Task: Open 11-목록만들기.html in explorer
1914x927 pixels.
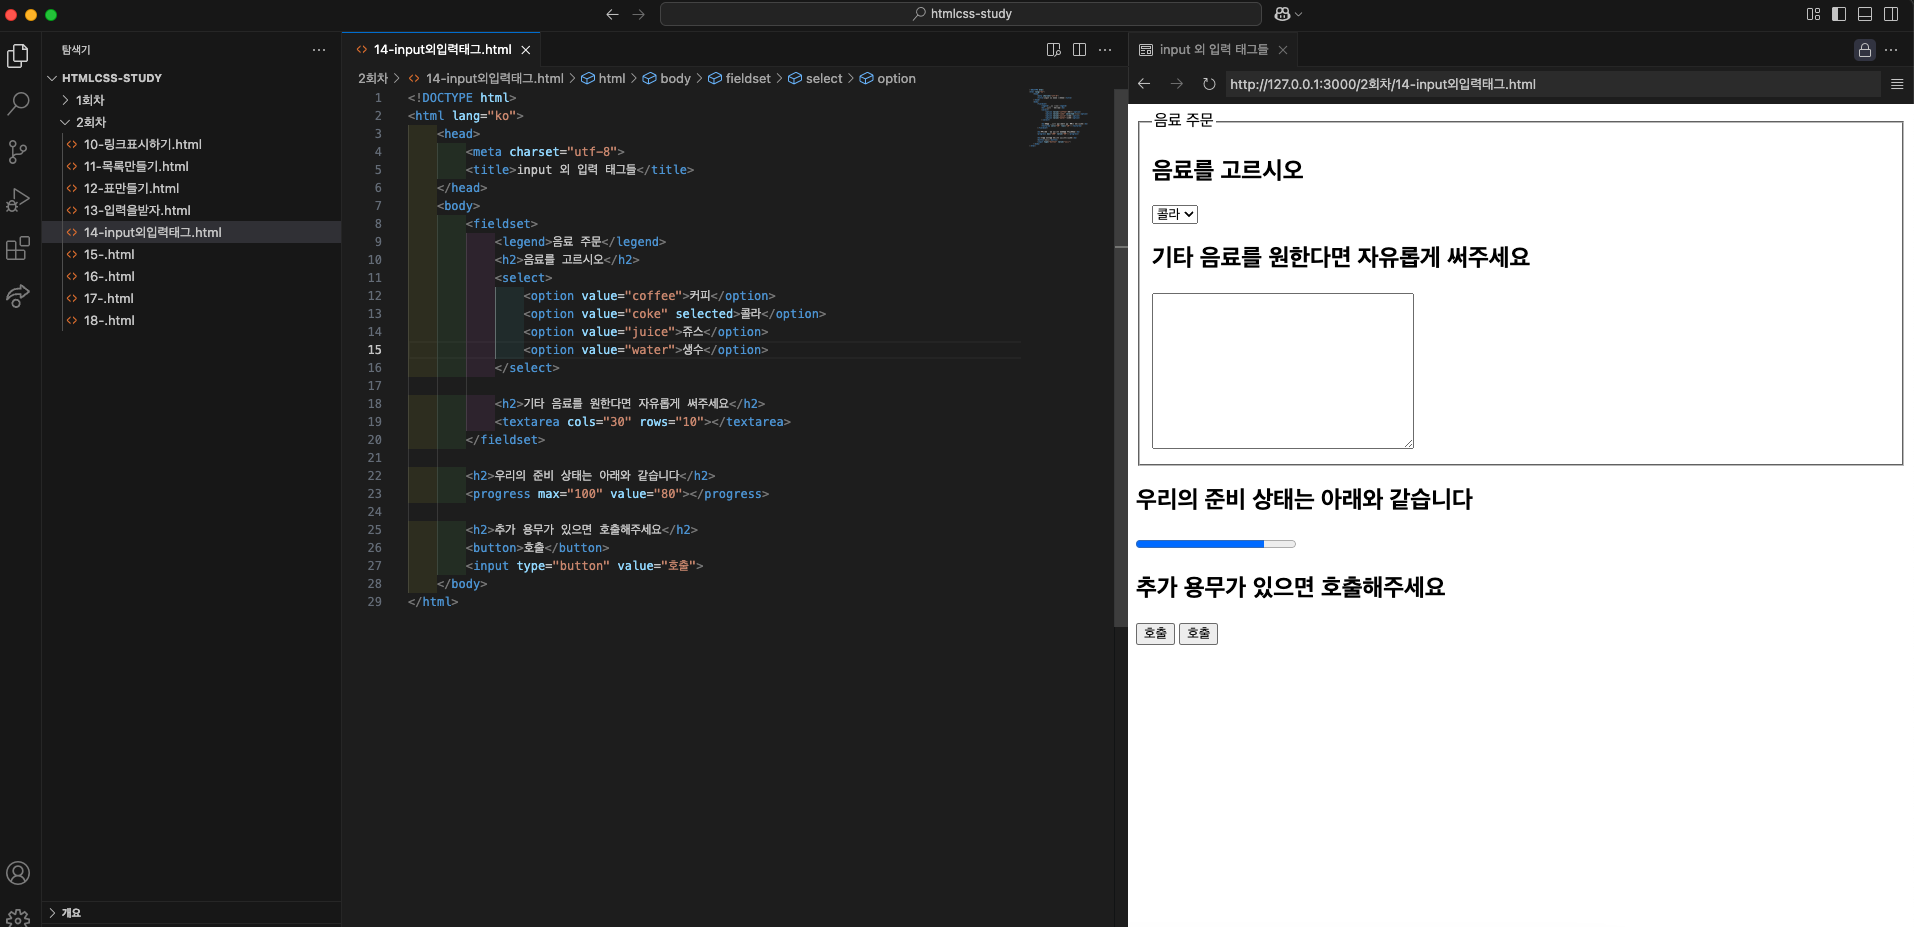Action: pos(191,166)
